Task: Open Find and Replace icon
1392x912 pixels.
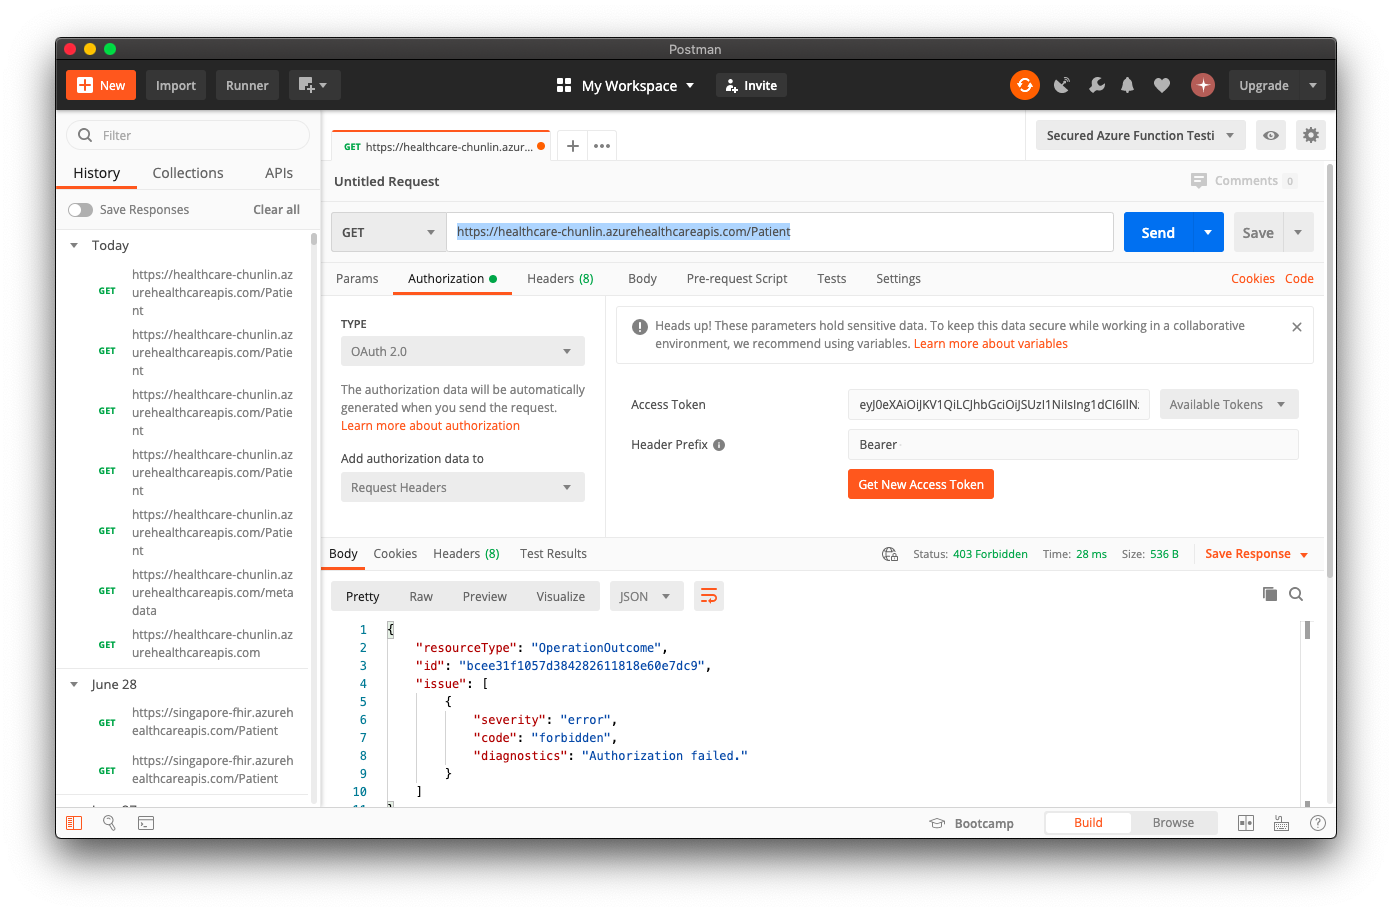Action: click(109, 823)
